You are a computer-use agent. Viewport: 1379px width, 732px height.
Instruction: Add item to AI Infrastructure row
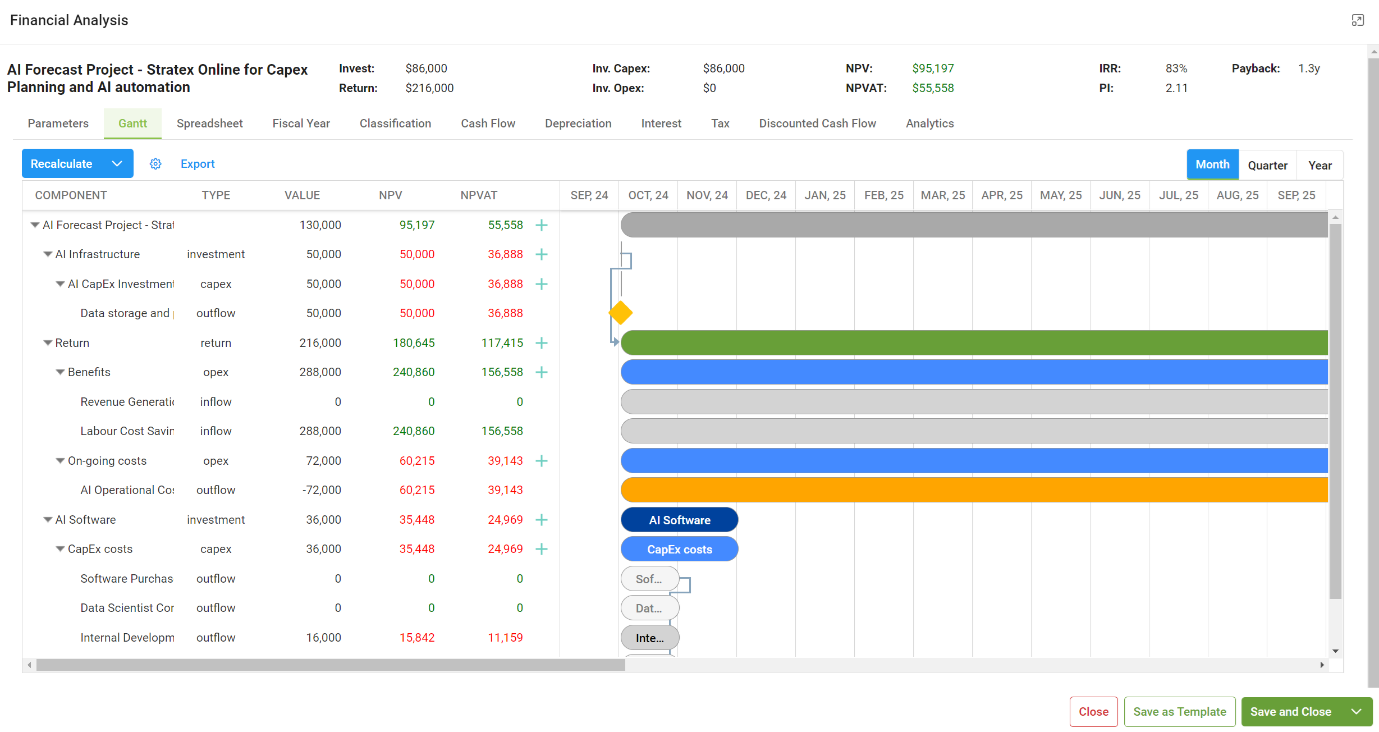(x=541, y=254)
